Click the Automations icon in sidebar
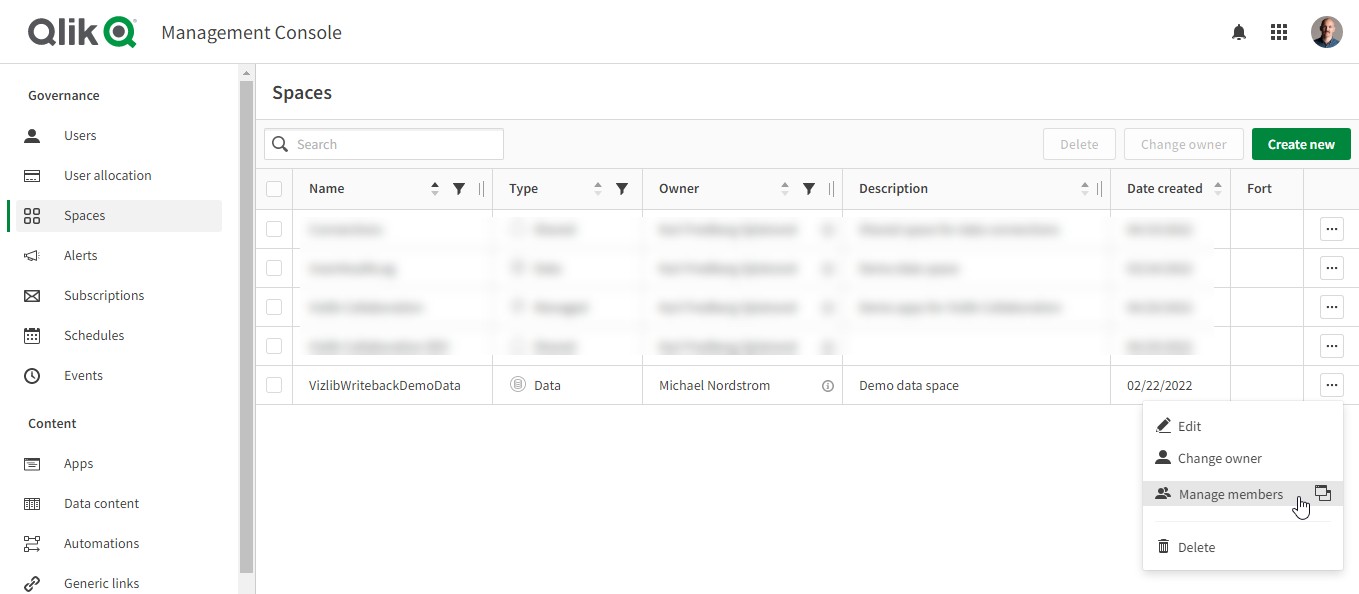1359x594 pixels. pyautogui.click(x=32, y=543)
